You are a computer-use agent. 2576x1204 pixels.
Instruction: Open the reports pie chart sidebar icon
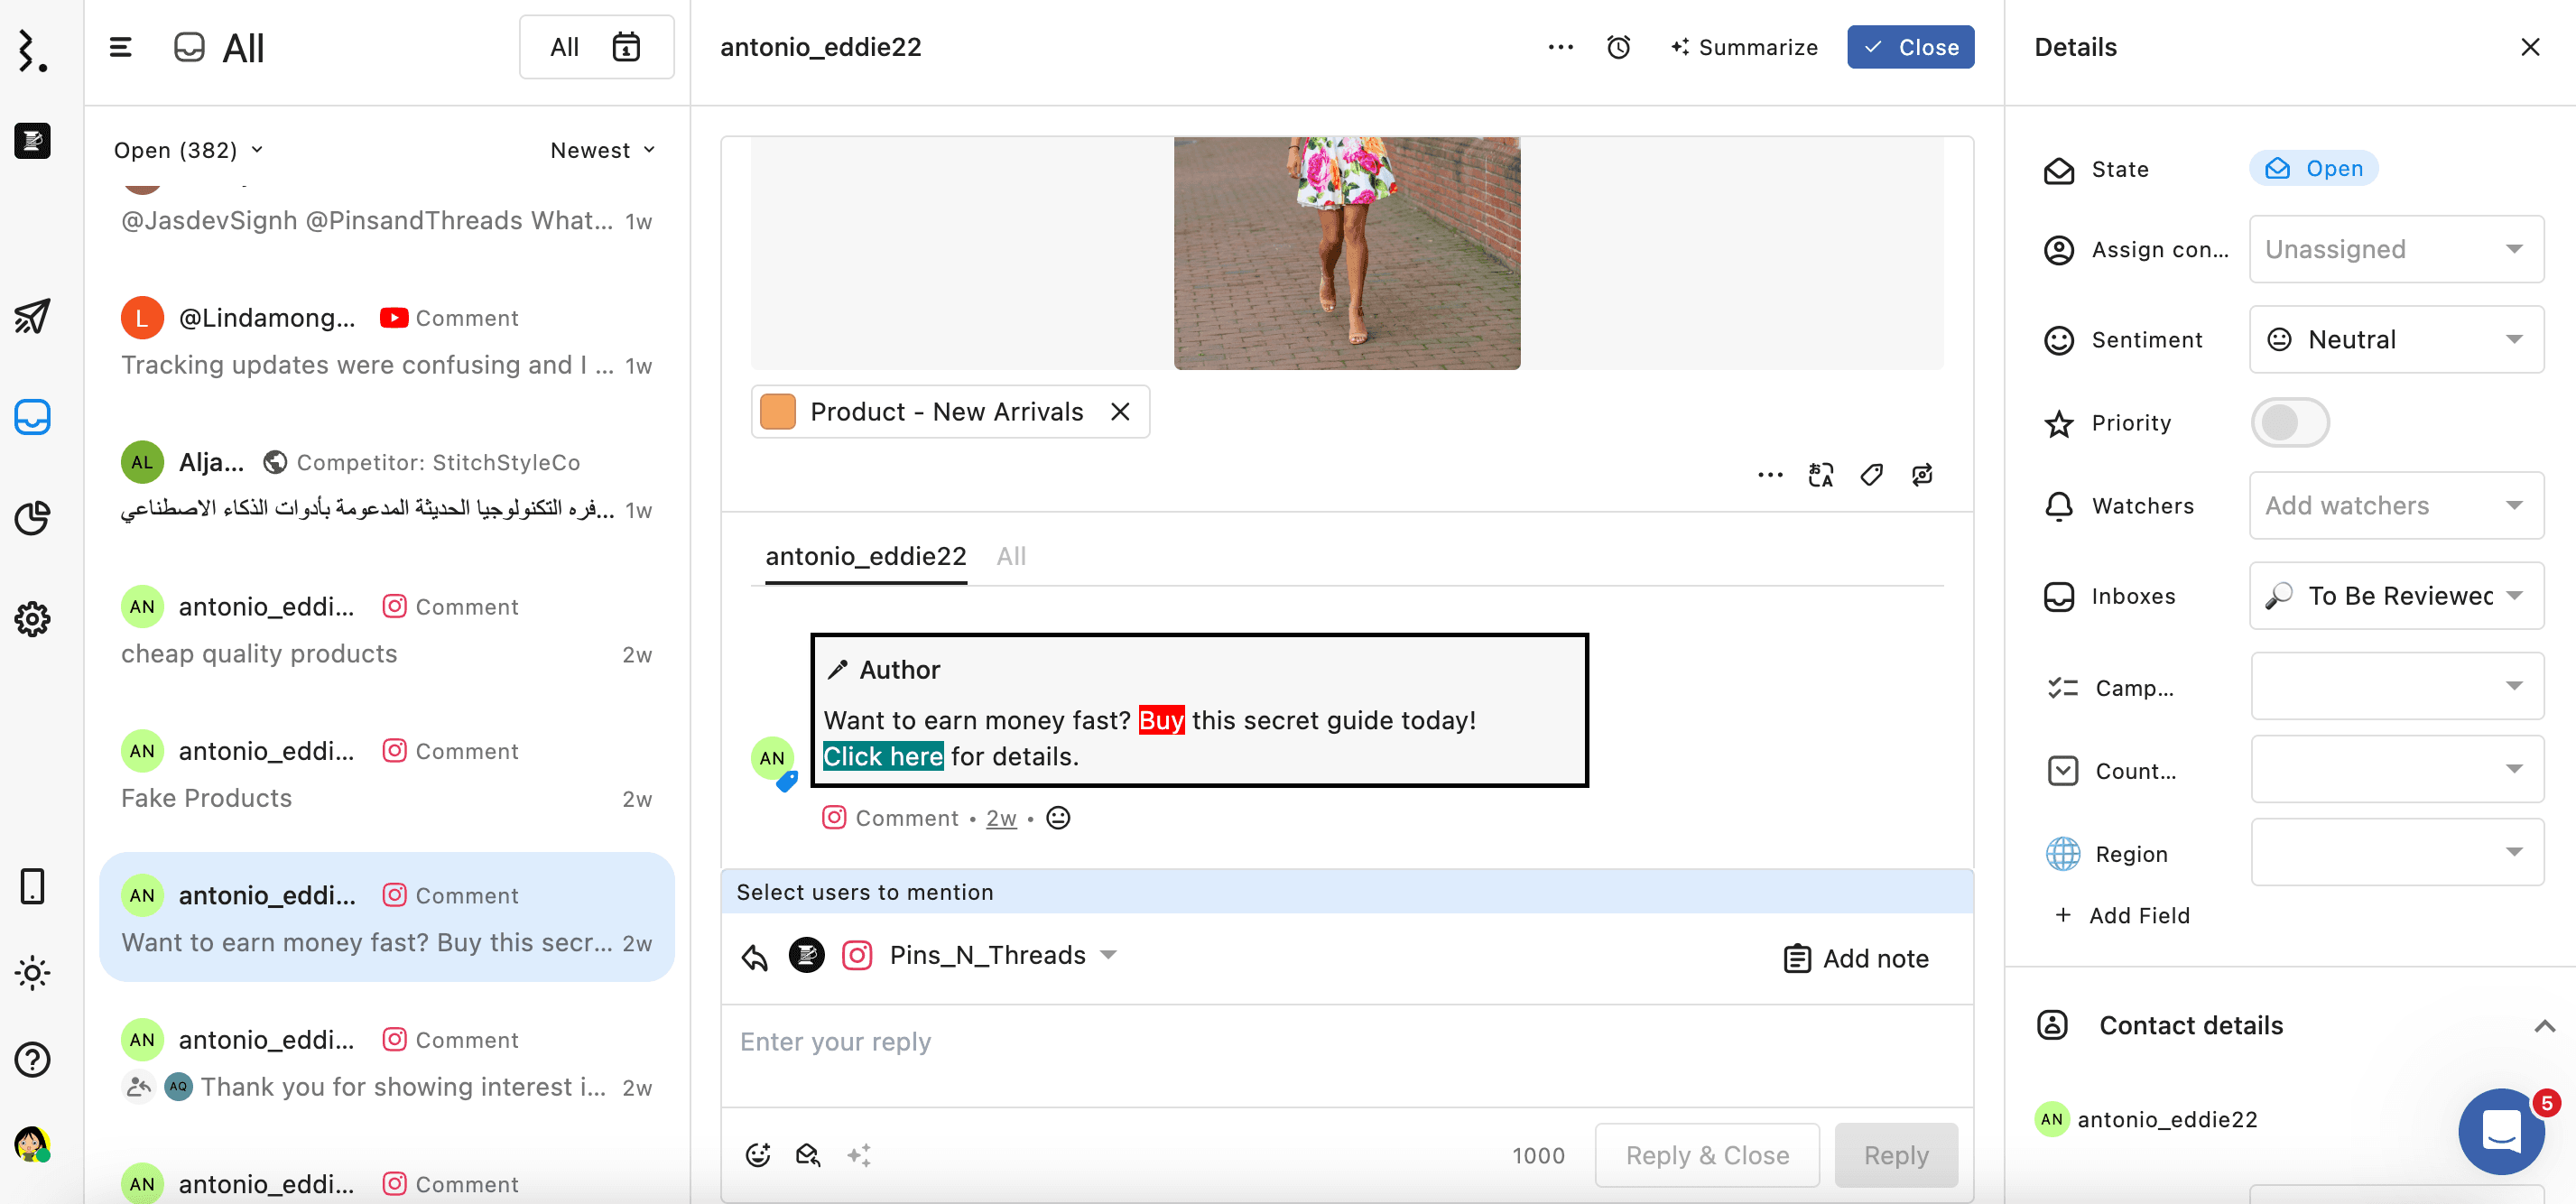tap(32, 518)
